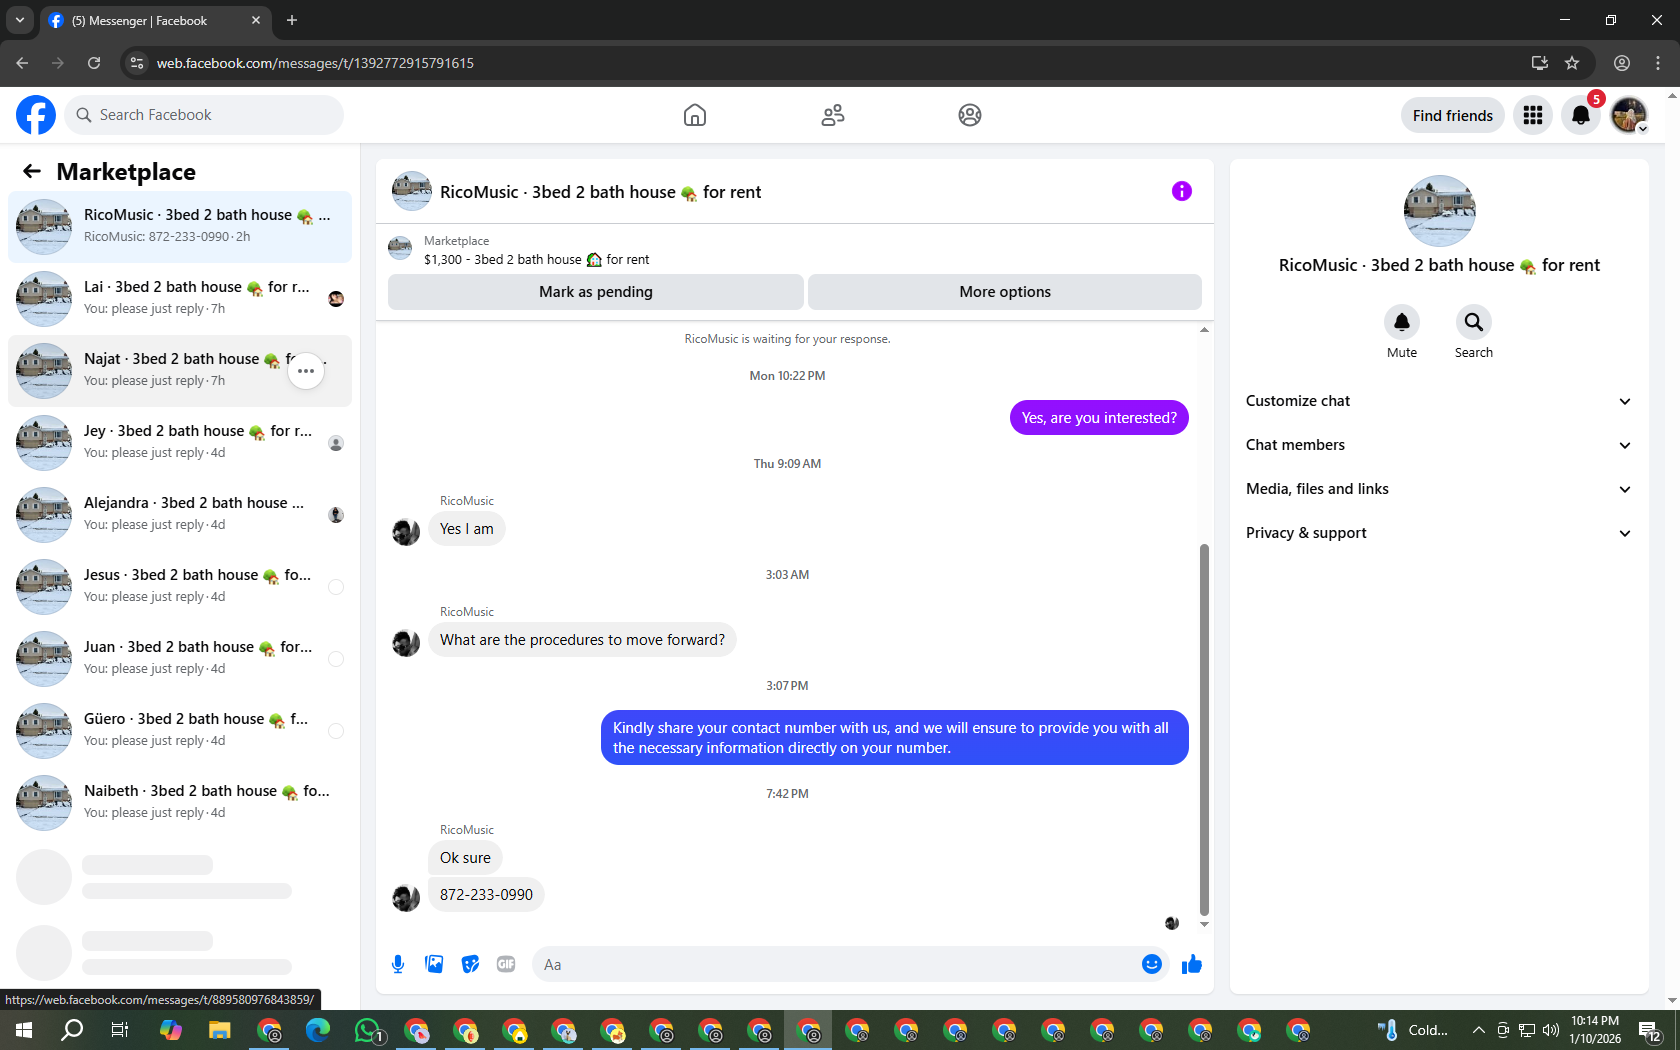The width and height of the screenshot is (1680, 1050).
Task: Open the account profile picture menu
Action: click(x=1629, y=115)
